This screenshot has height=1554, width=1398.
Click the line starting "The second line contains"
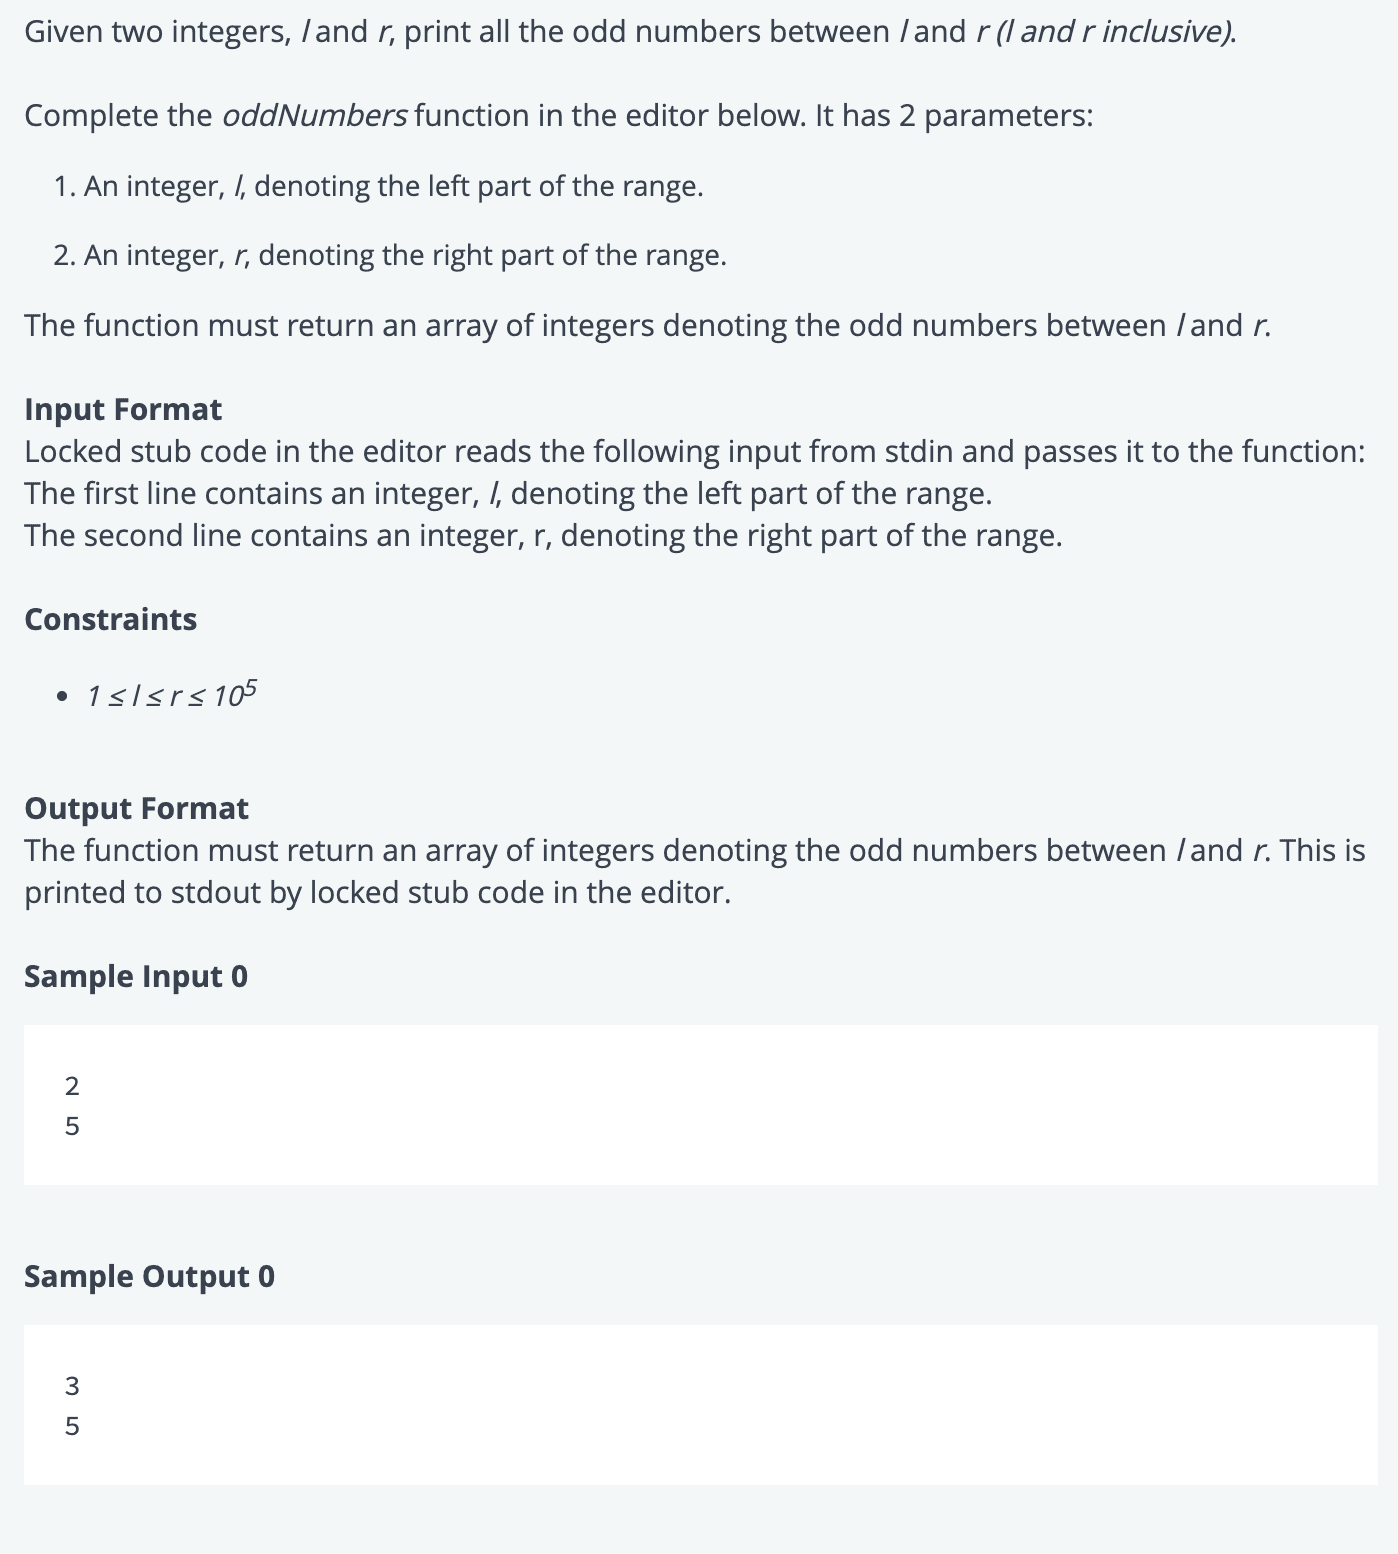(x=543, y=536)
